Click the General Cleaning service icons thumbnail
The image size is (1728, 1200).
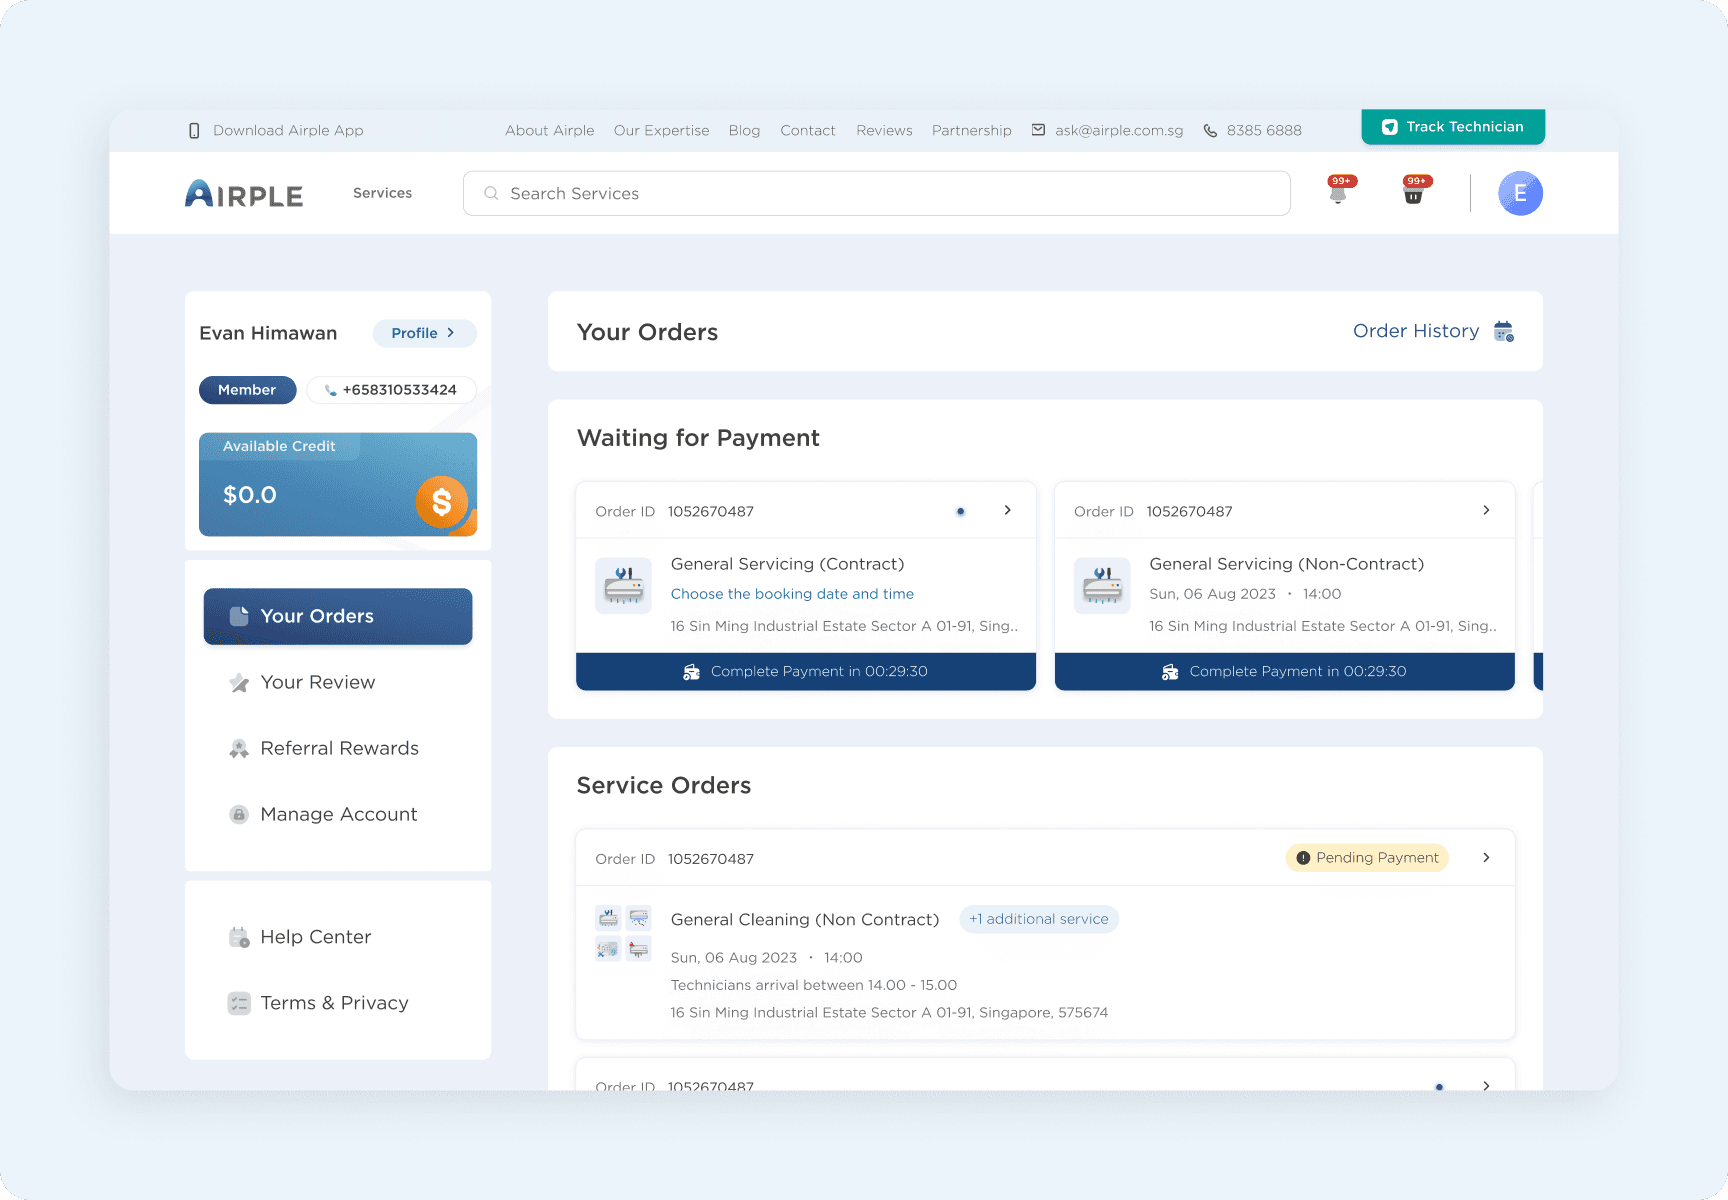(624, 933)
